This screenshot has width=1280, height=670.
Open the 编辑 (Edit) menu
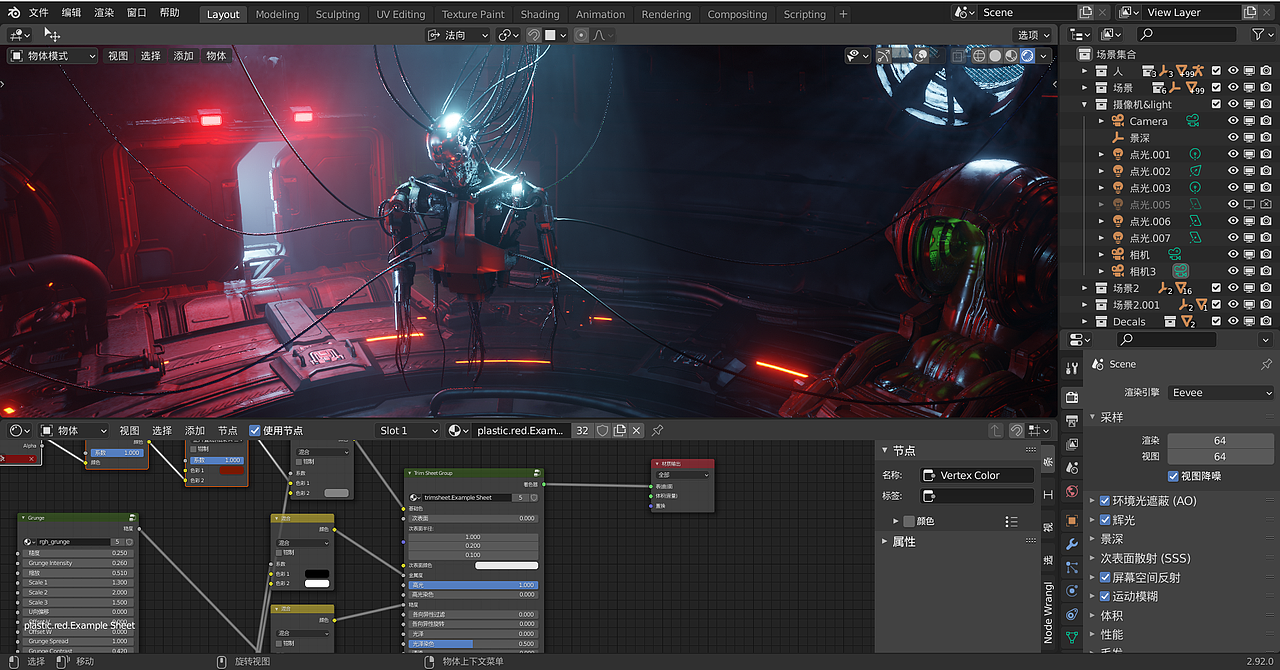tap(72, 13)
